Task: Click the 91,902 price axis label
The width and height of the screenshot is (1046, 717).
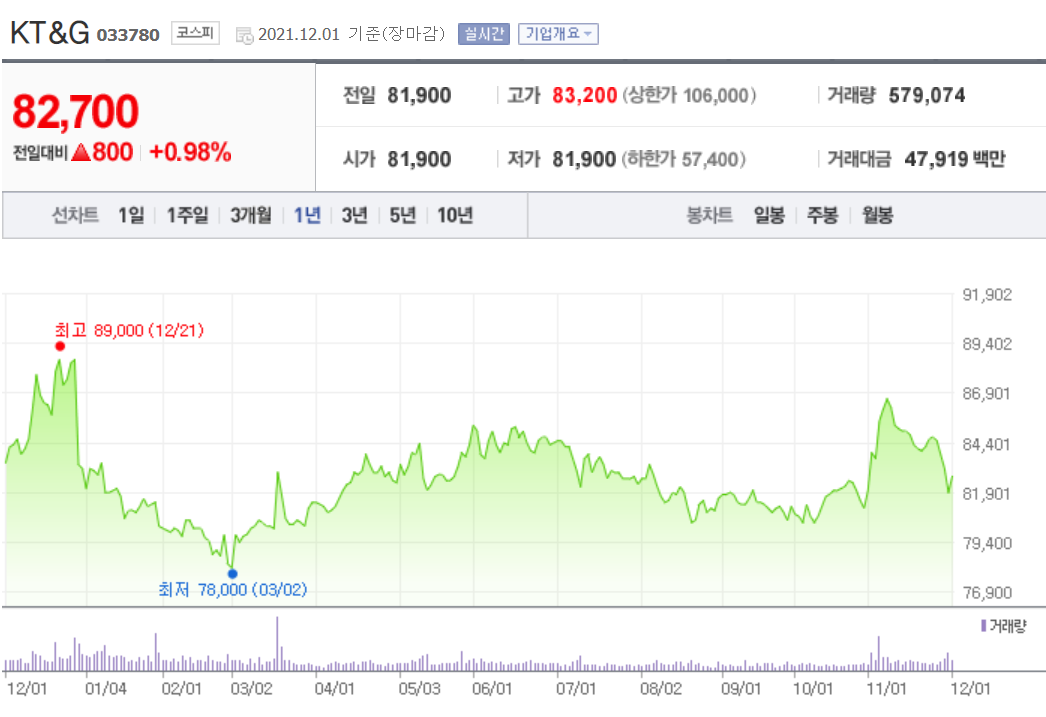Action: click(987, 295)
